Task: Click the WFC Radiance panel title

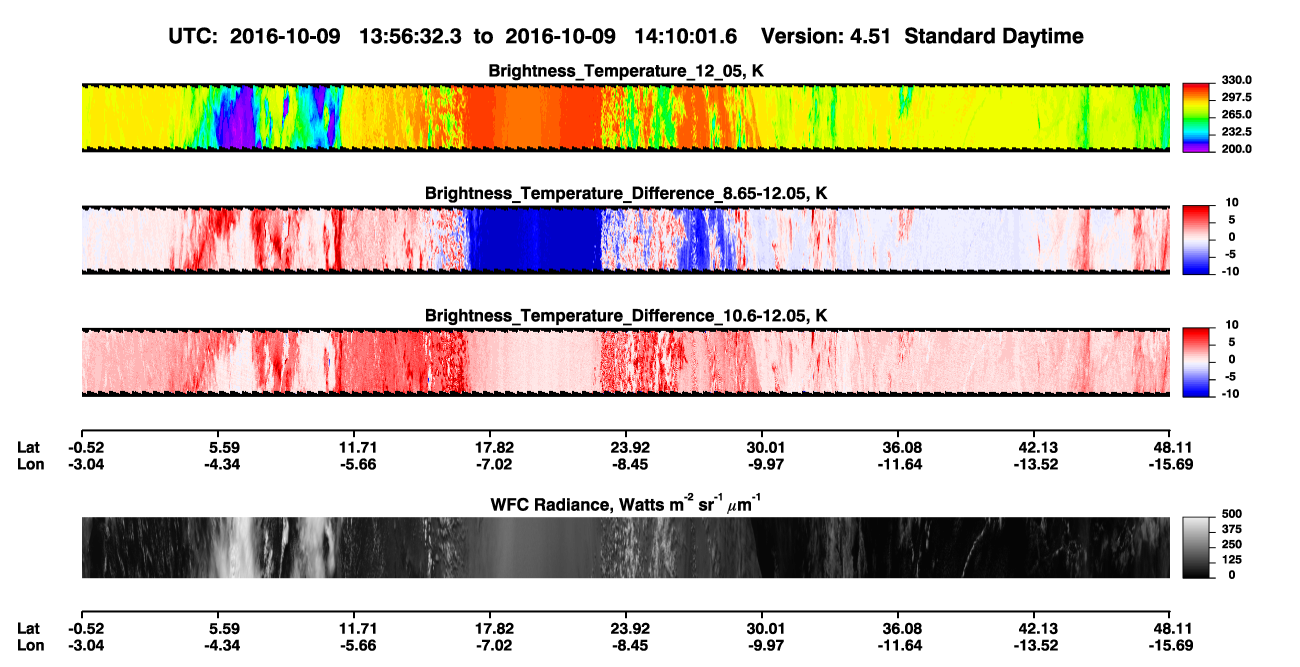Action: click(626, 505)
